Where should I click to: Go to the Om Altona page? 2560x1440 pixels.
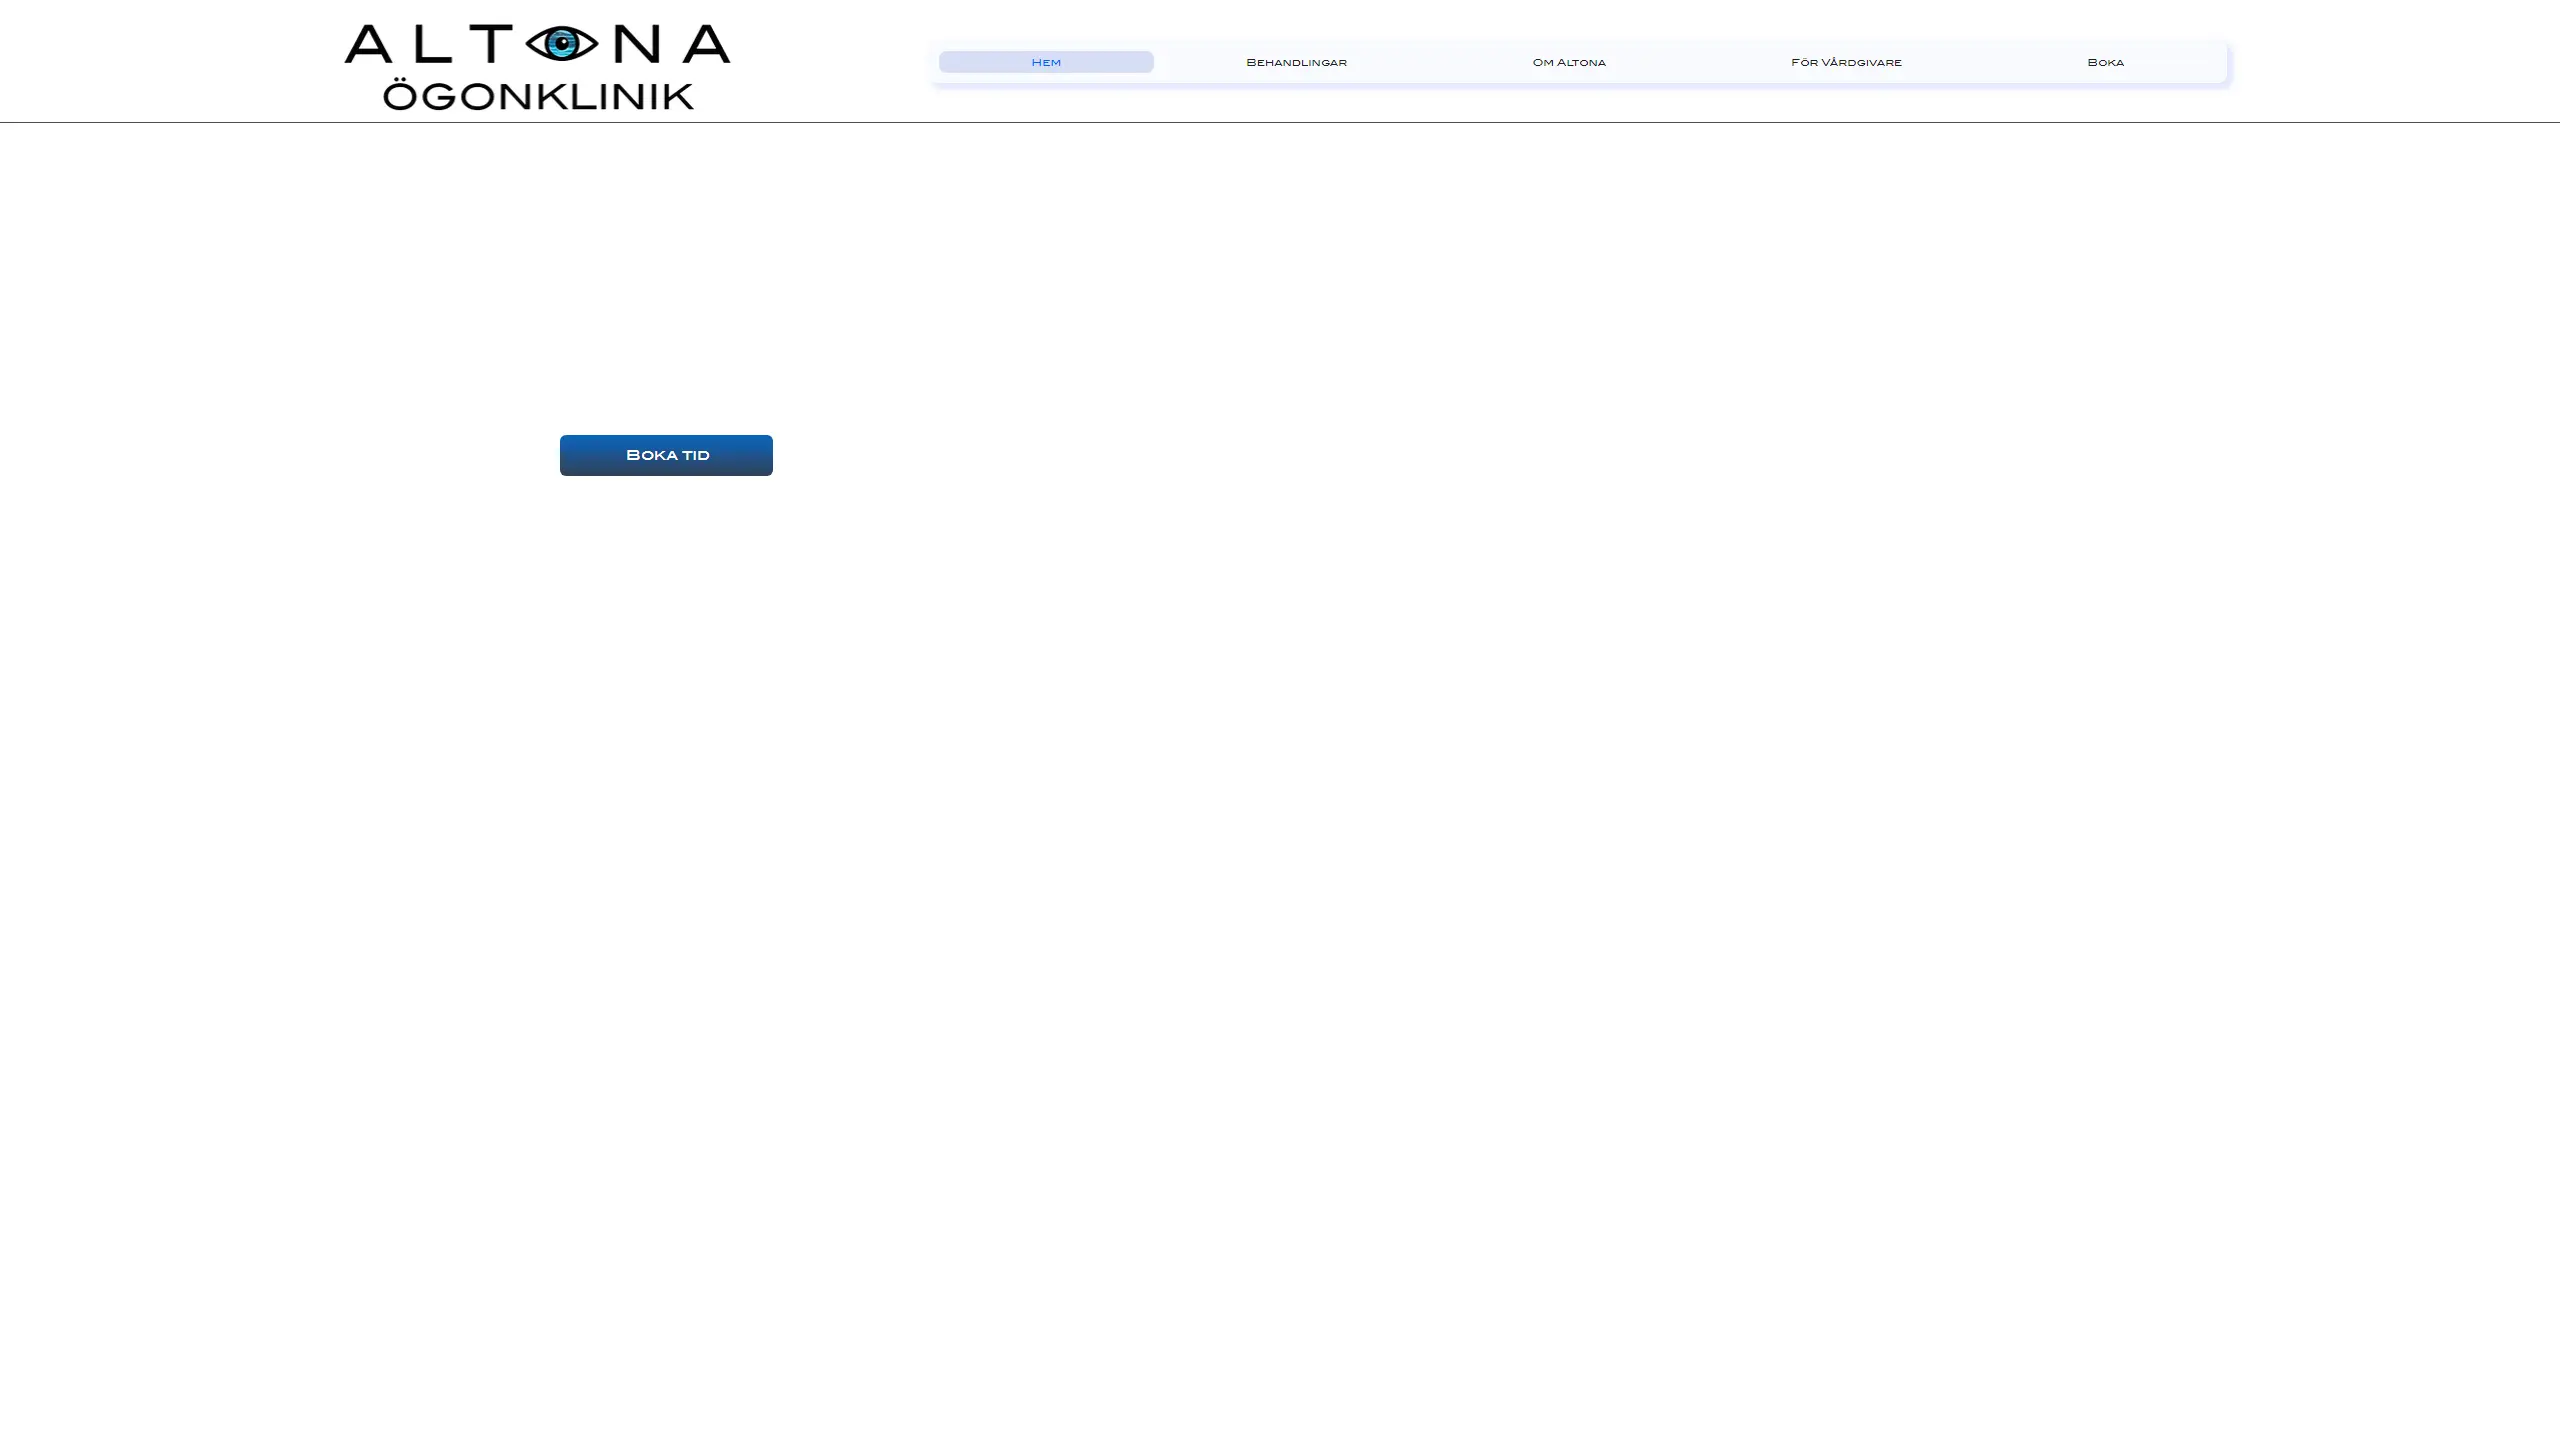pyautogui.click(x=1569, y=62)
